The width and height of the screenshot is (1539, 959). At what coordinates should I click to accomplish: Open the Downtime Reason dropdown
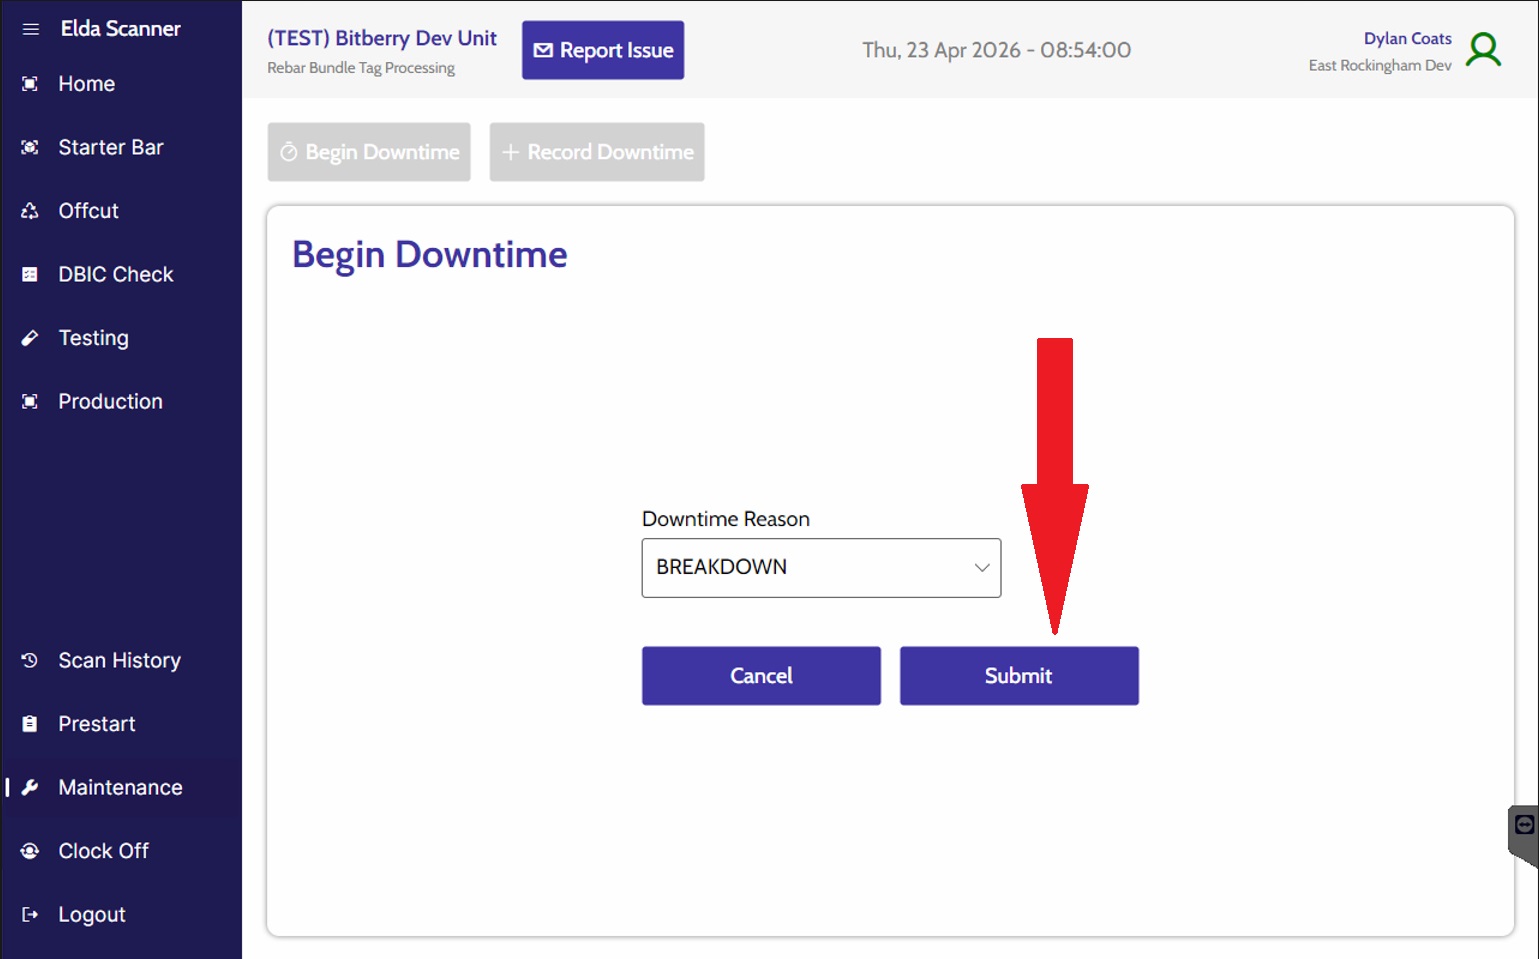tap(821, 568)
